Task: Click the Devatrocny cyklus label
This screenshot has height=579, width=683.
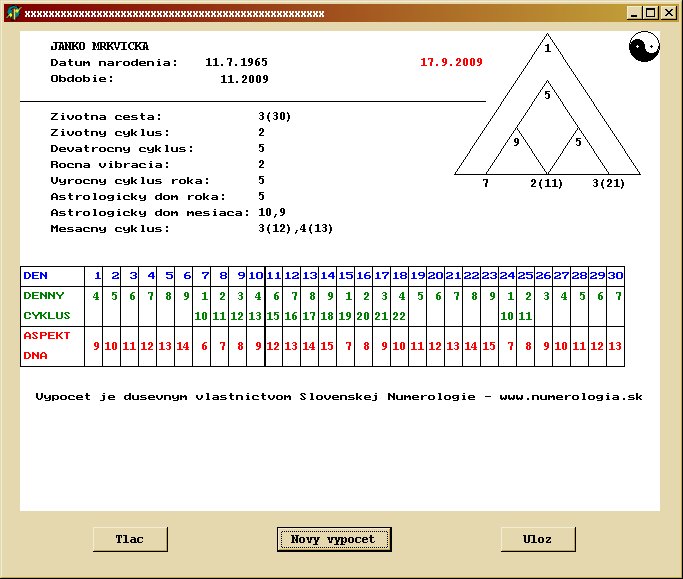Action: 122,149
